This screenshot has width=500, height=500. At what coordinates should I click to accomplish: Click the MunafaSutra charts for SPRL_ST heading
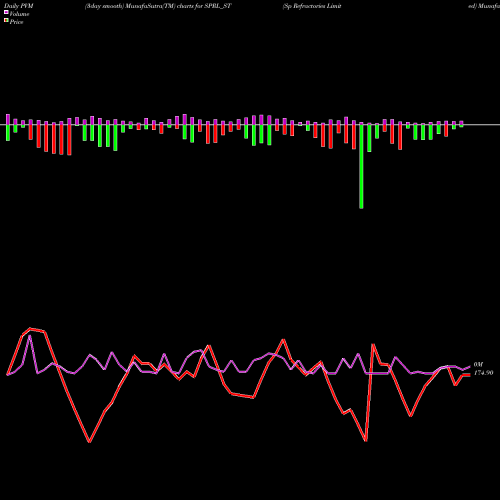pos(158,6)
